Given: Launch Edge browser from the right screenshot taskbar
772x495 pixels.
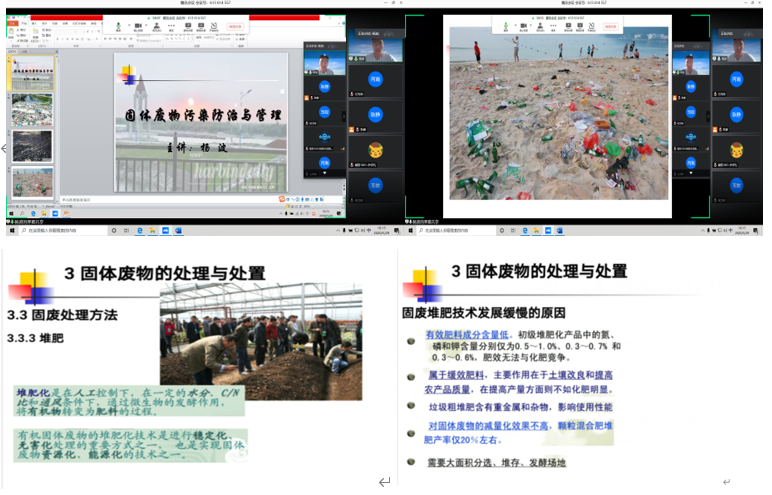Looking at the screenshot, I should pyautogui.click(x=524, y=230).
